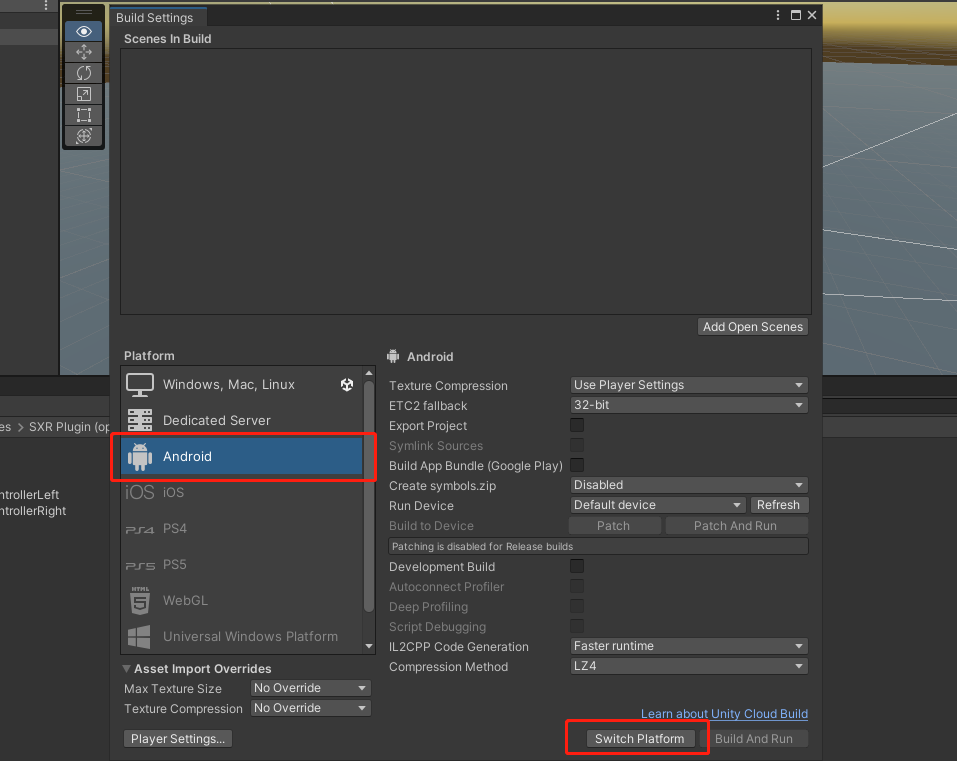
Task: Check Build App Bundle (Google Play)
Action: 577,465
